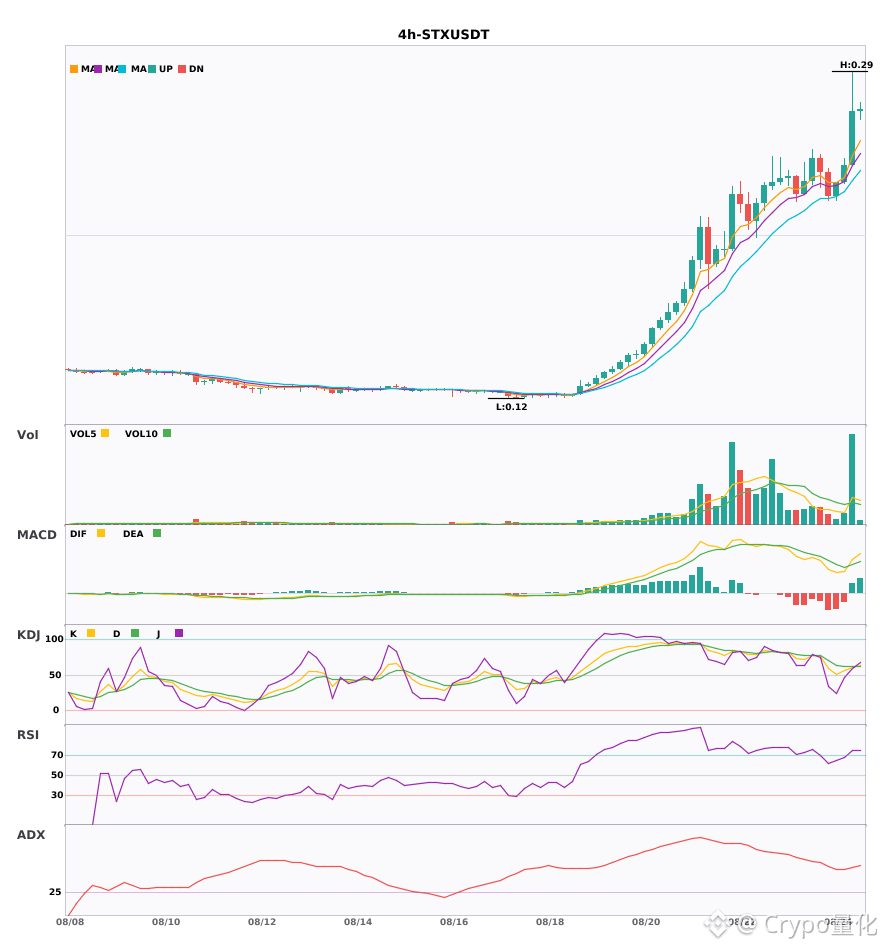Viewport: 885px width, 950px height.
Task: Click the cyan MA legend swatch
Action: tap(122, 69)
